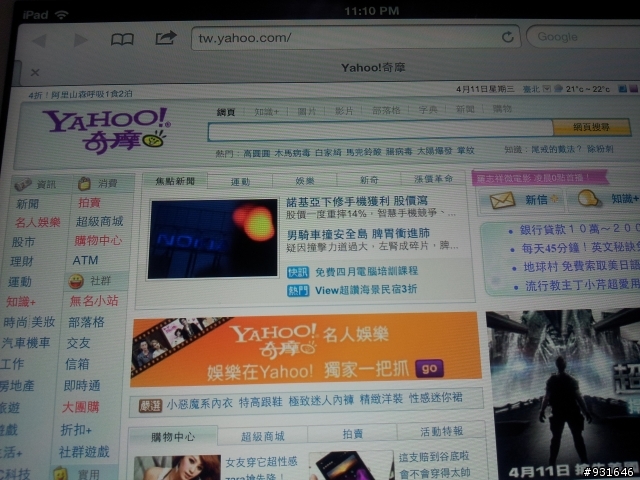Reload the page with the refresh icon

click(x=507, y=37)
